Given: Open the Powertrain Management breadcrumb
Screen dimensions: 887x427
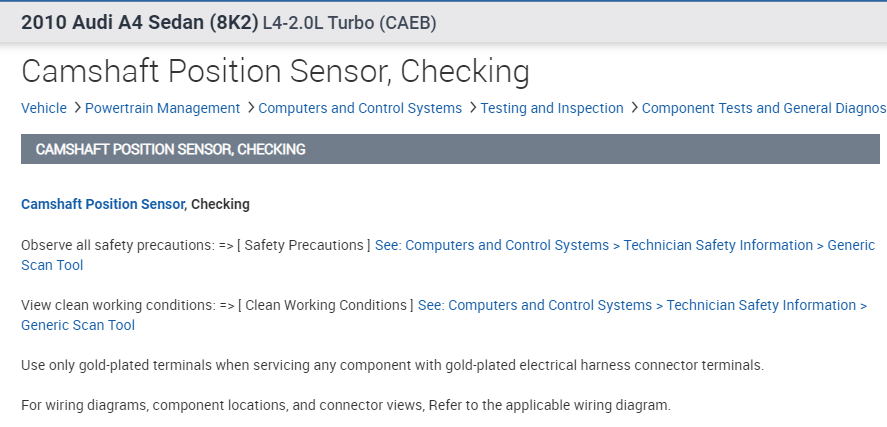Looking at the screenshot, I should (x=162, y=108).
